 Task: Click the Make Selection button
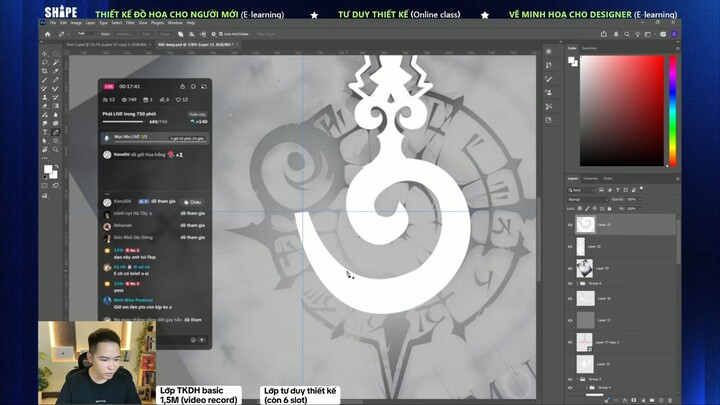tap(124, 34)
